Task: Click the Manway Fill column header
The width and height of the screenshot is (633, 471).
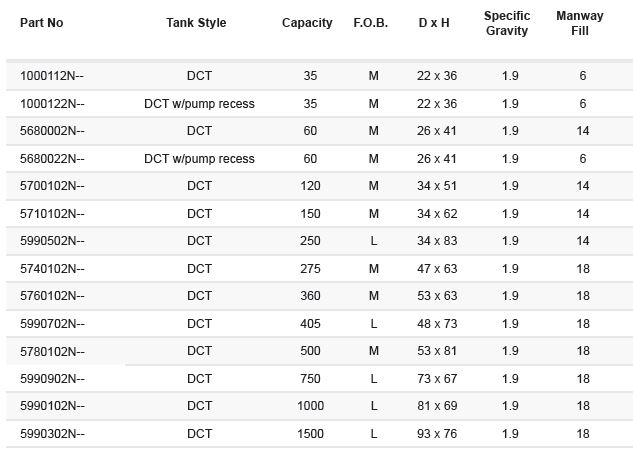Action: (580, 23)
